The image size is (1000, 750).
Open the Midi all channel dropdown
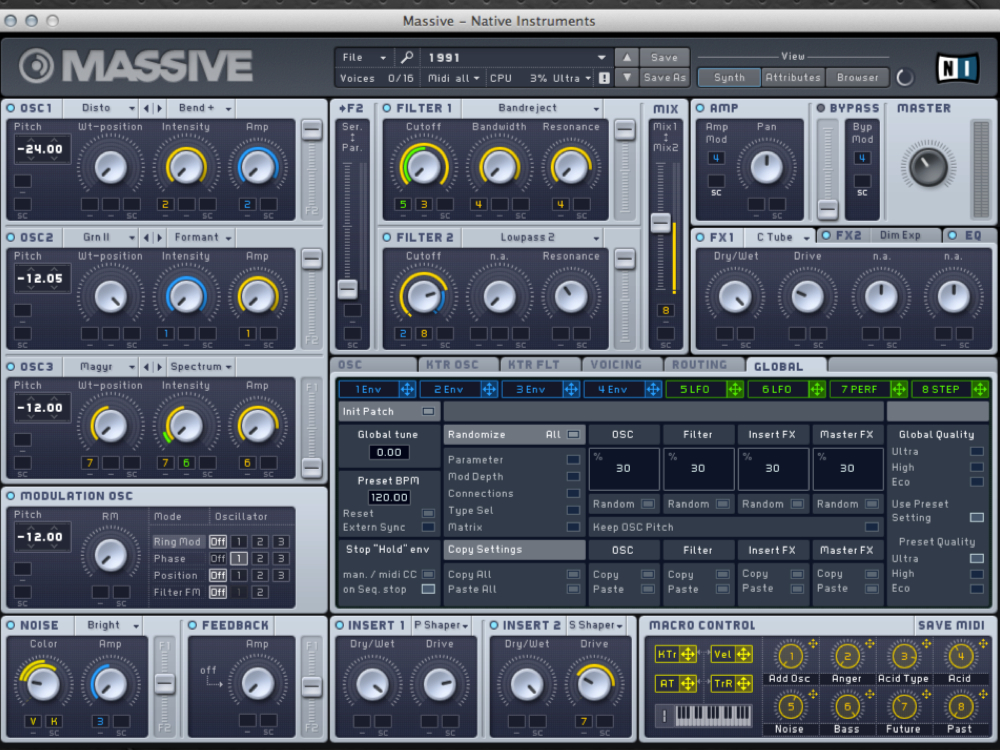pos(454,78)
